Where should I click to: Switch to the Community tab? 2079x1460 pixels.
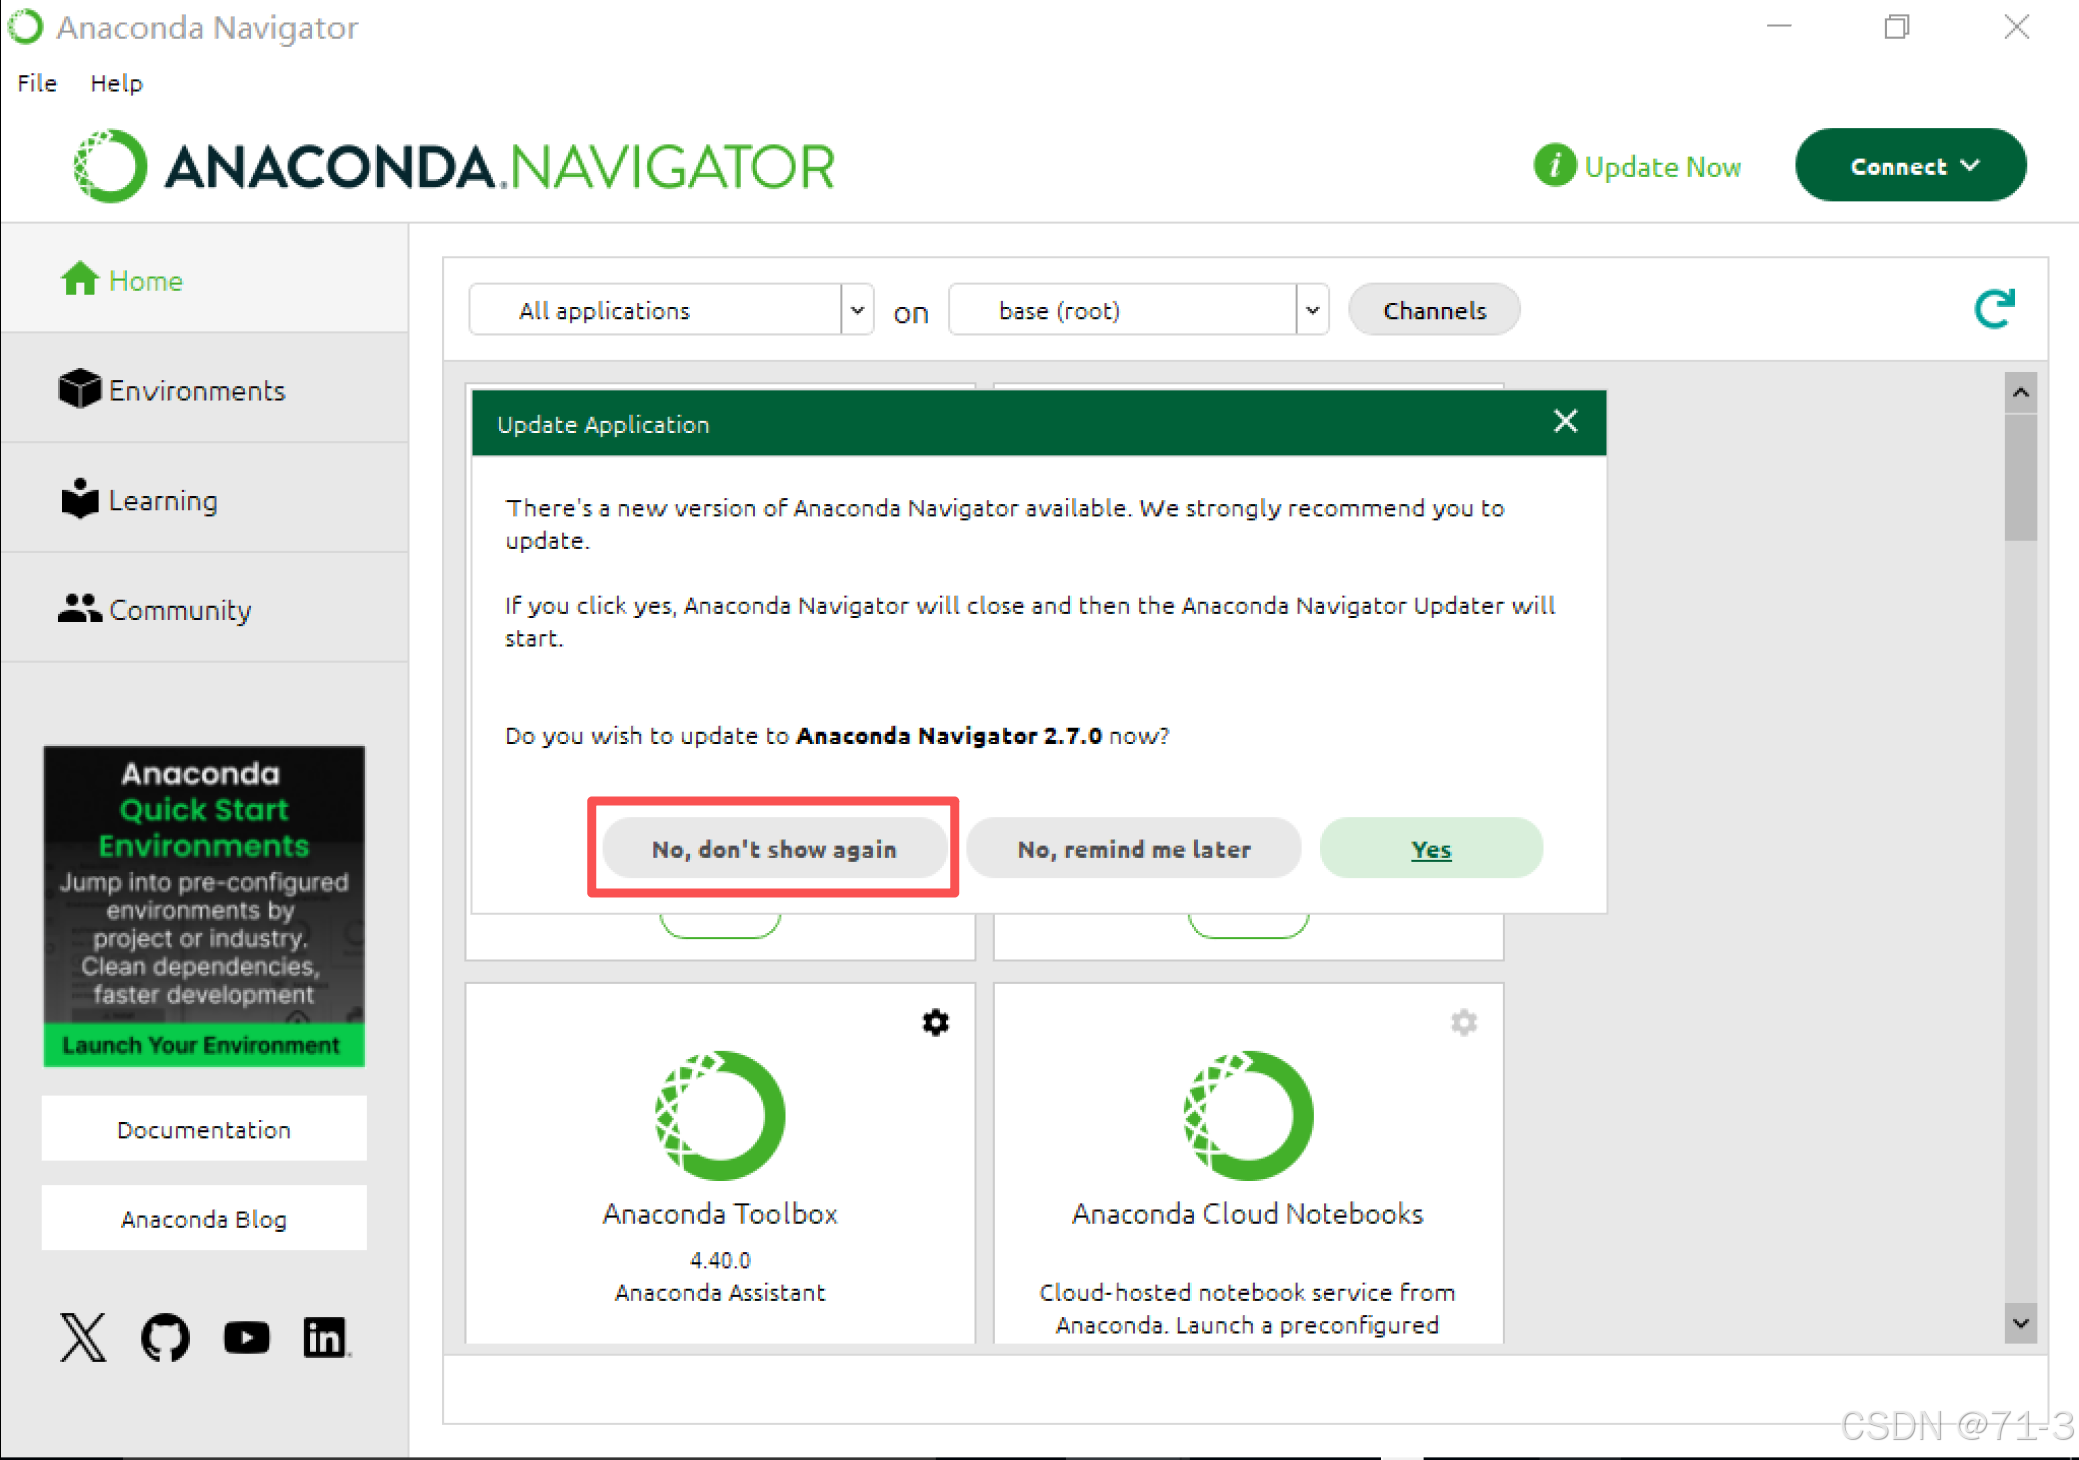[x=205, y=609]
